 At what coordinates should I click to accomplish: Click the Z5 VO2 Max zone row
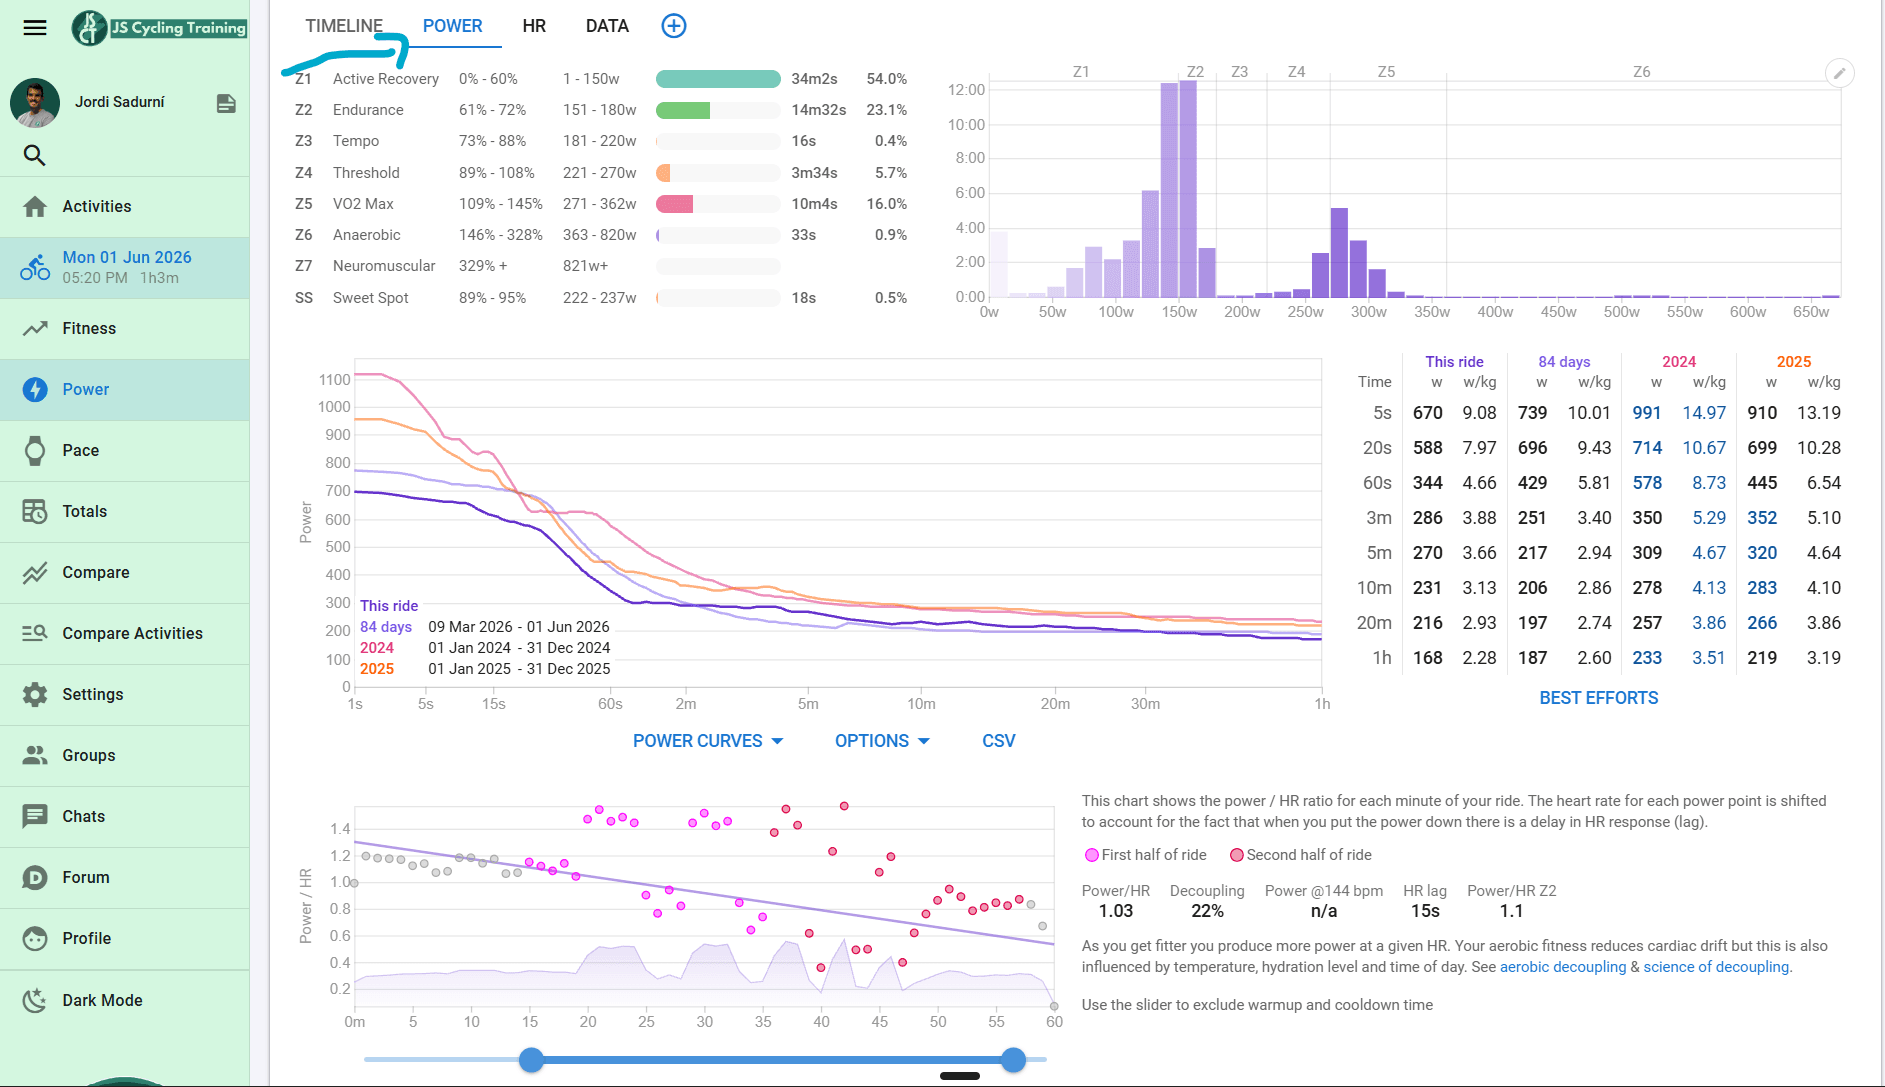pos(600,204)
